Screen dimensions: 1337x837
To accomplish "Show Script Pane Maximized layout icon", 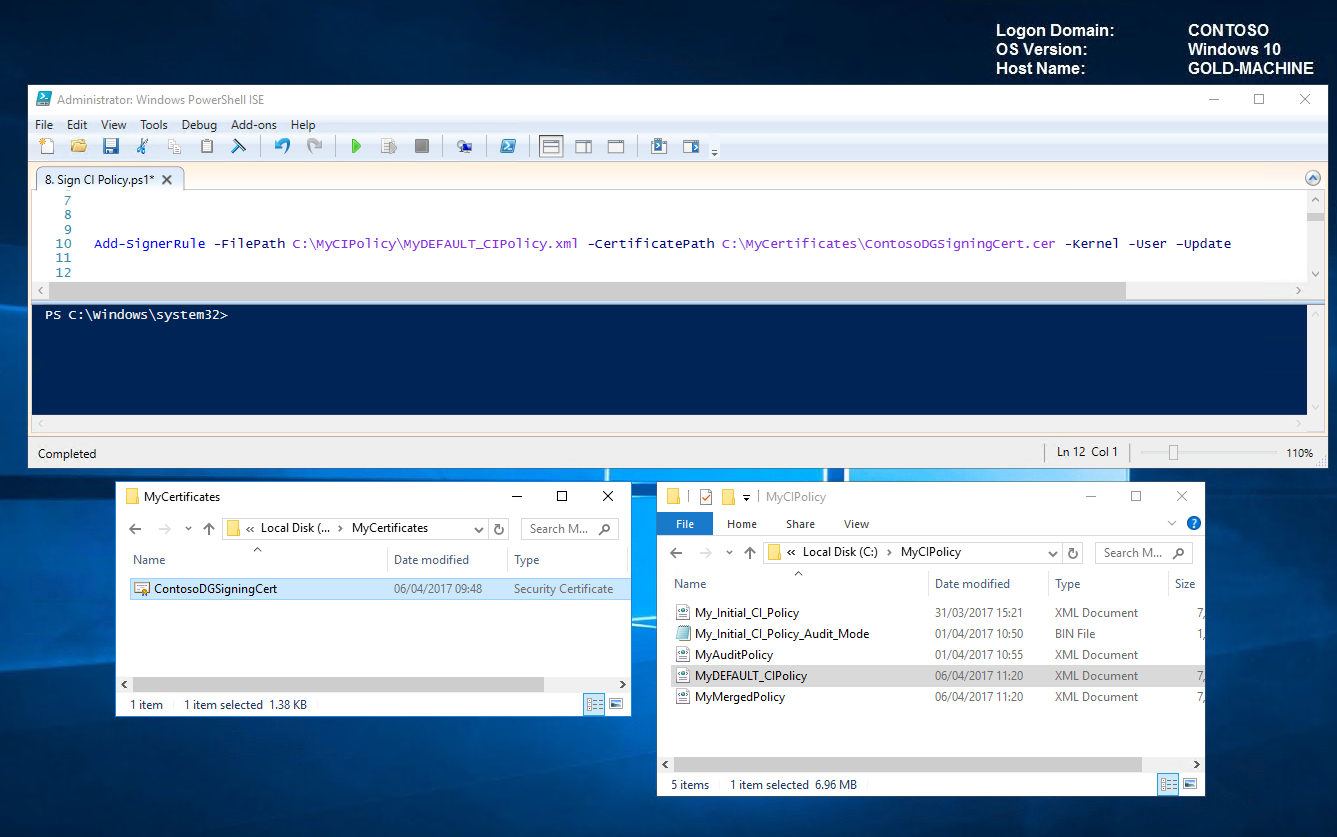I will [616, 147].
